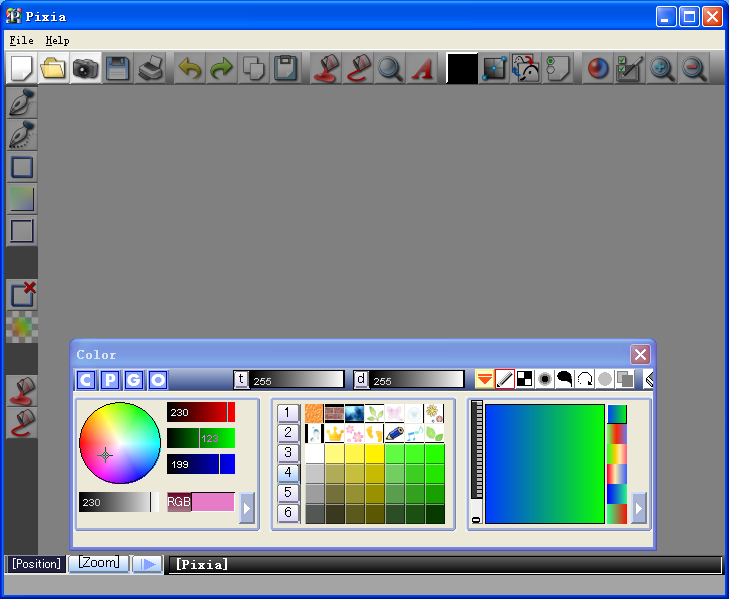
Task: Click the red channel slider at 230
Action: [201, 412]
